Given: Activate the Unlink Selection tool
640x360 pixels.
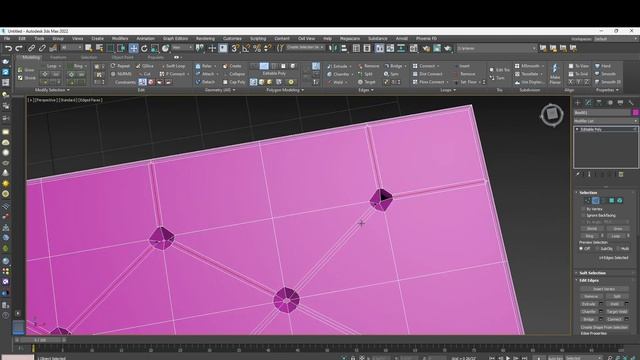Looking at the screenshot, I should 42,48.
